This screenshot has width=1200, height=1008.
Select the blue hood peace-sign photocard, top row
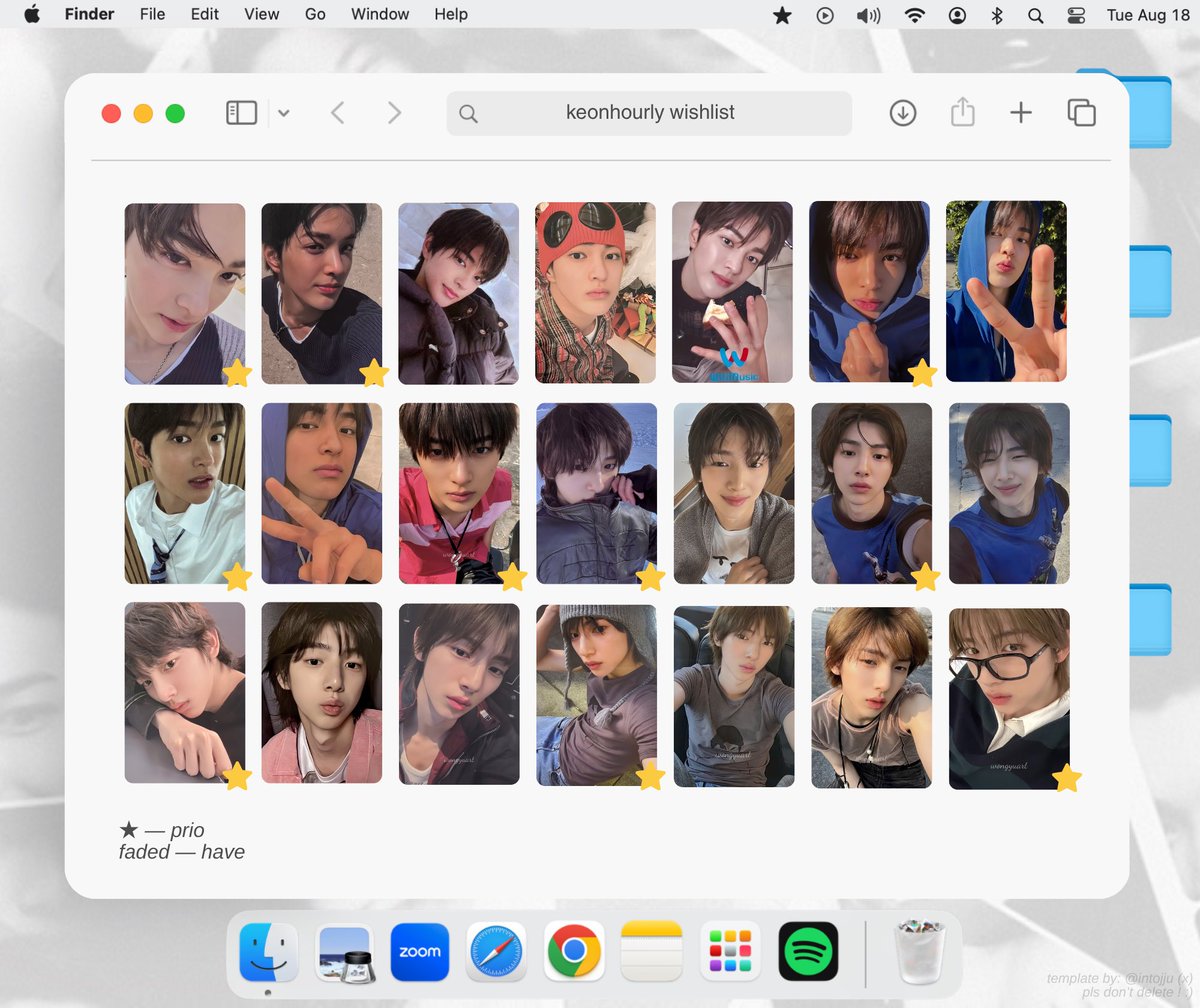[1006, 291]
